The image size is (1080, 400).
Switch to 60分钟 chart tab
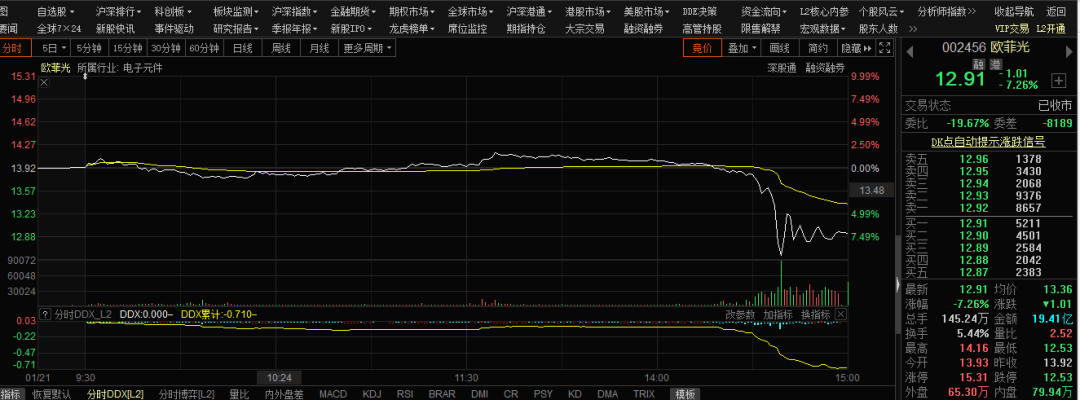tap(203, 48)
